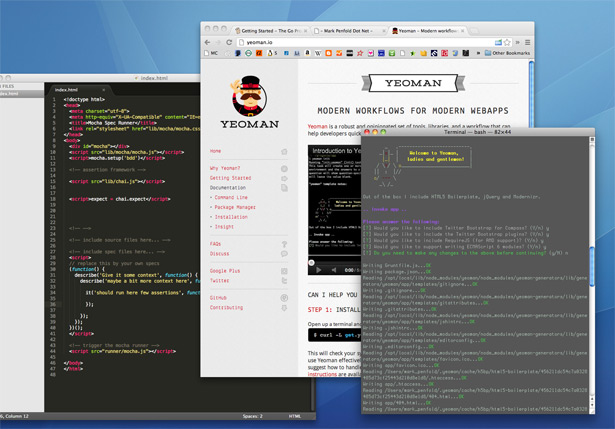The width and height of the screenshot is (615, 429).
Task: Click the instructions link at page bottom
Action: click(322, 374)
